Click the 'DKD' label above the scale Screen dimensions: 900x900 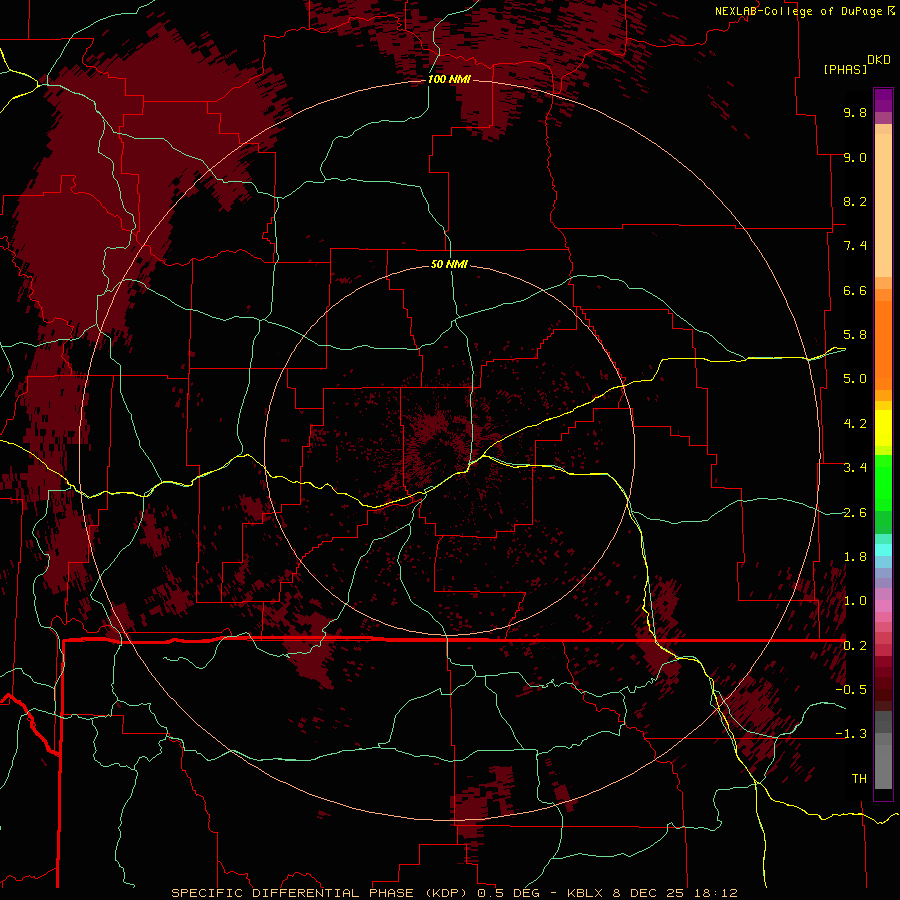(x=879, y=60)
